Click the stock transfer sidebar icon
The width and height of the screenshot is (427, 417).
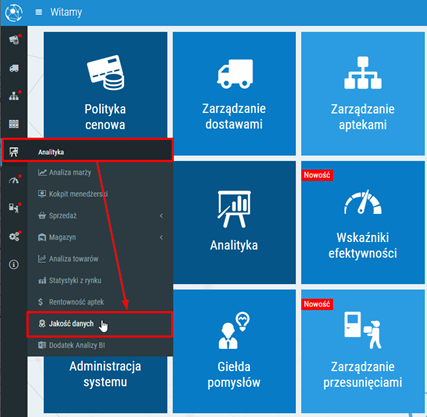pos(14,208)
